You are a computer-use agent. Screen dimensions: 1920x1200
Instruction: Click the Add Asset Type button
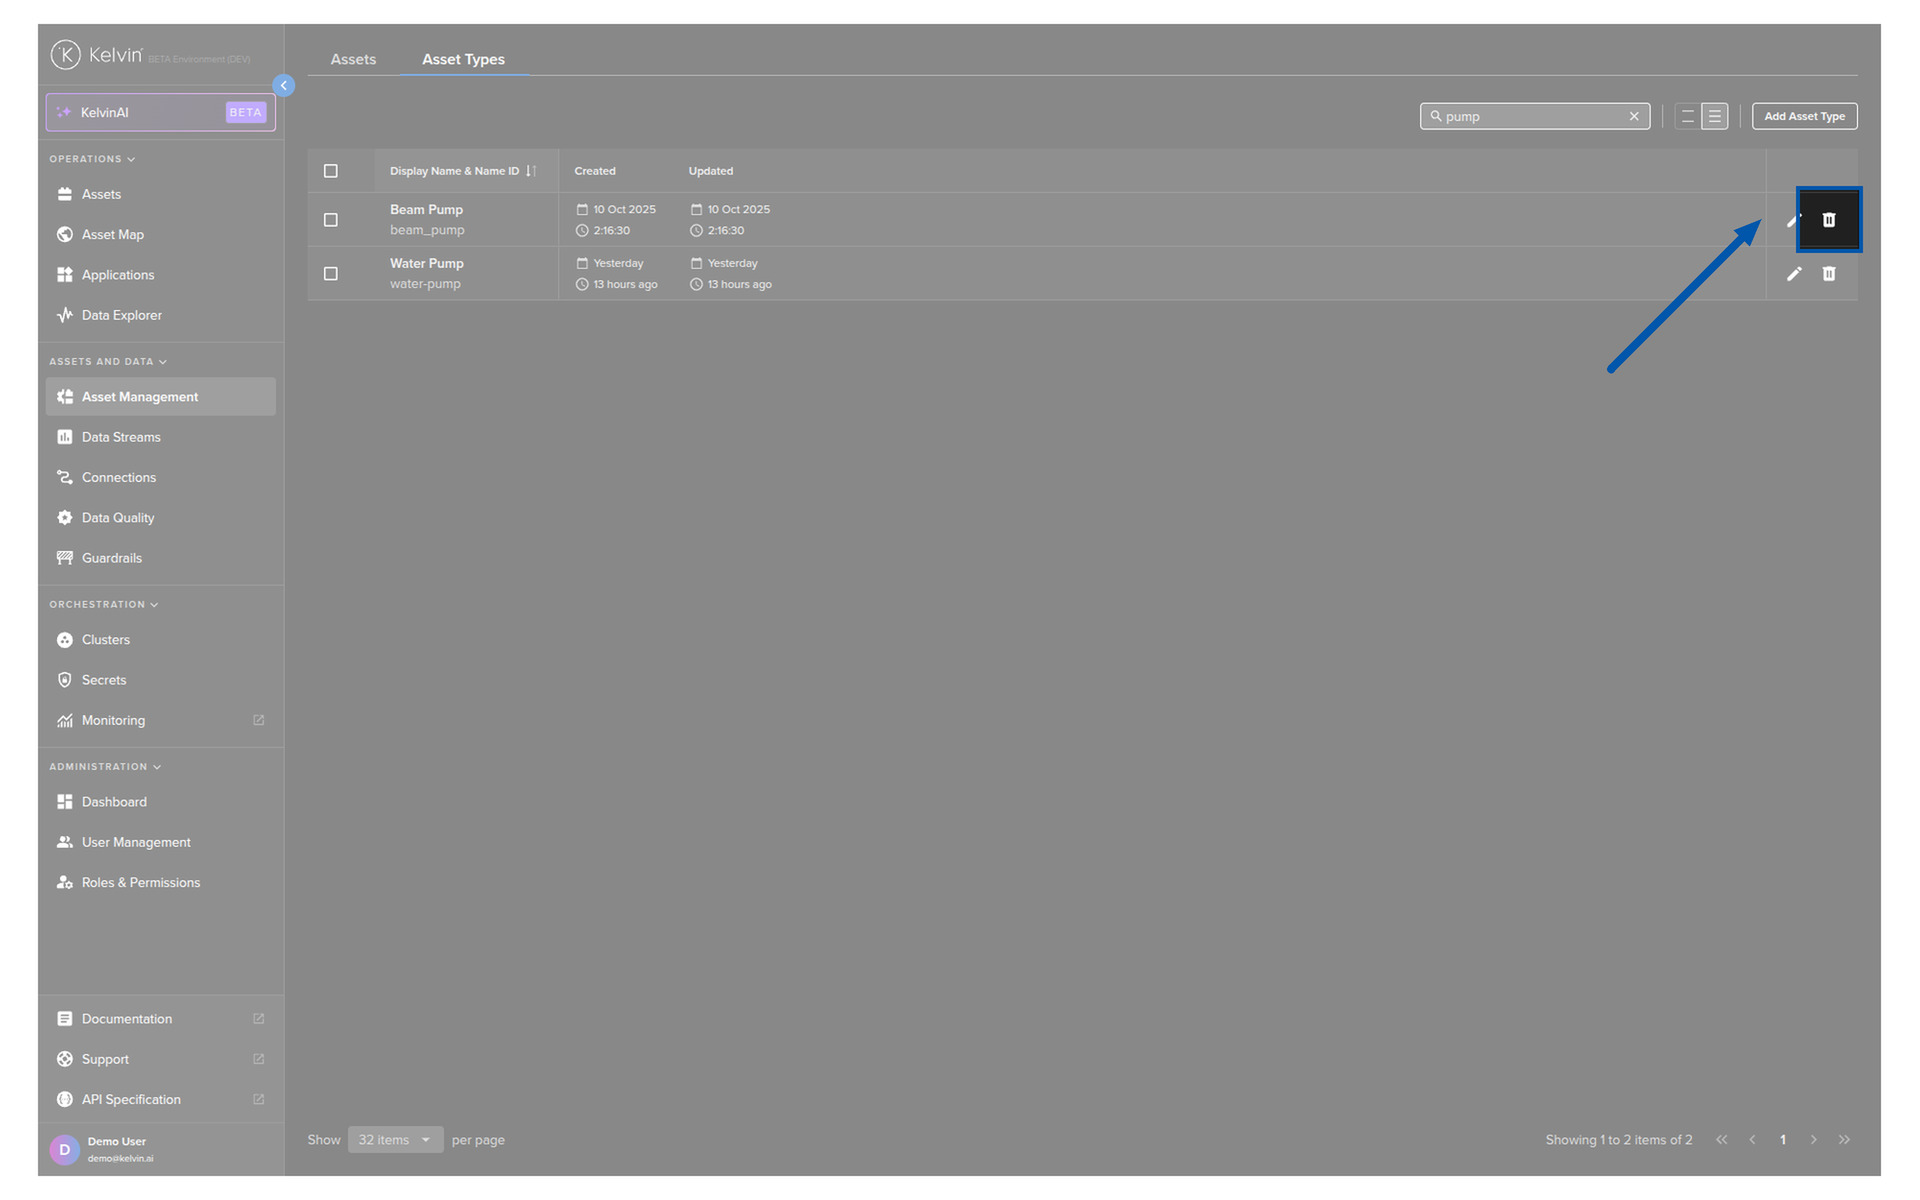point(1804,116)
